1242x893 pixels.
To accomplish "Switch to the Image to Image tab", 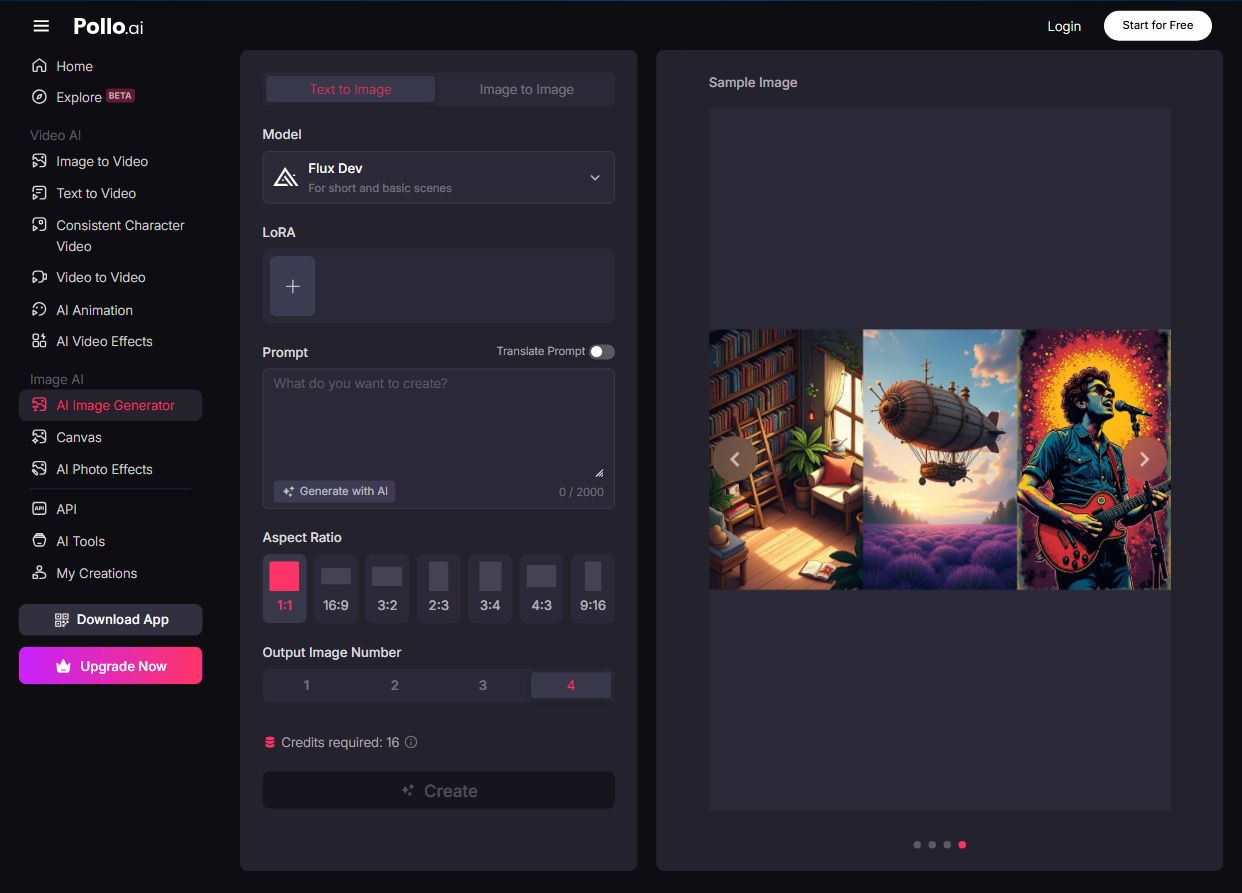I will 526,89.
